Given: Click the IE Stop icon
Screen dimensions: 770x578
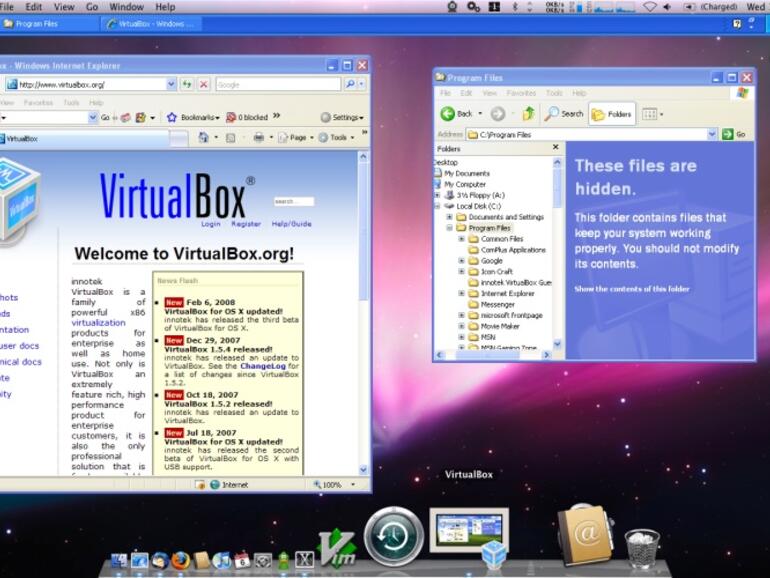Looking at the screenshot, I should (x=204, y=85).
